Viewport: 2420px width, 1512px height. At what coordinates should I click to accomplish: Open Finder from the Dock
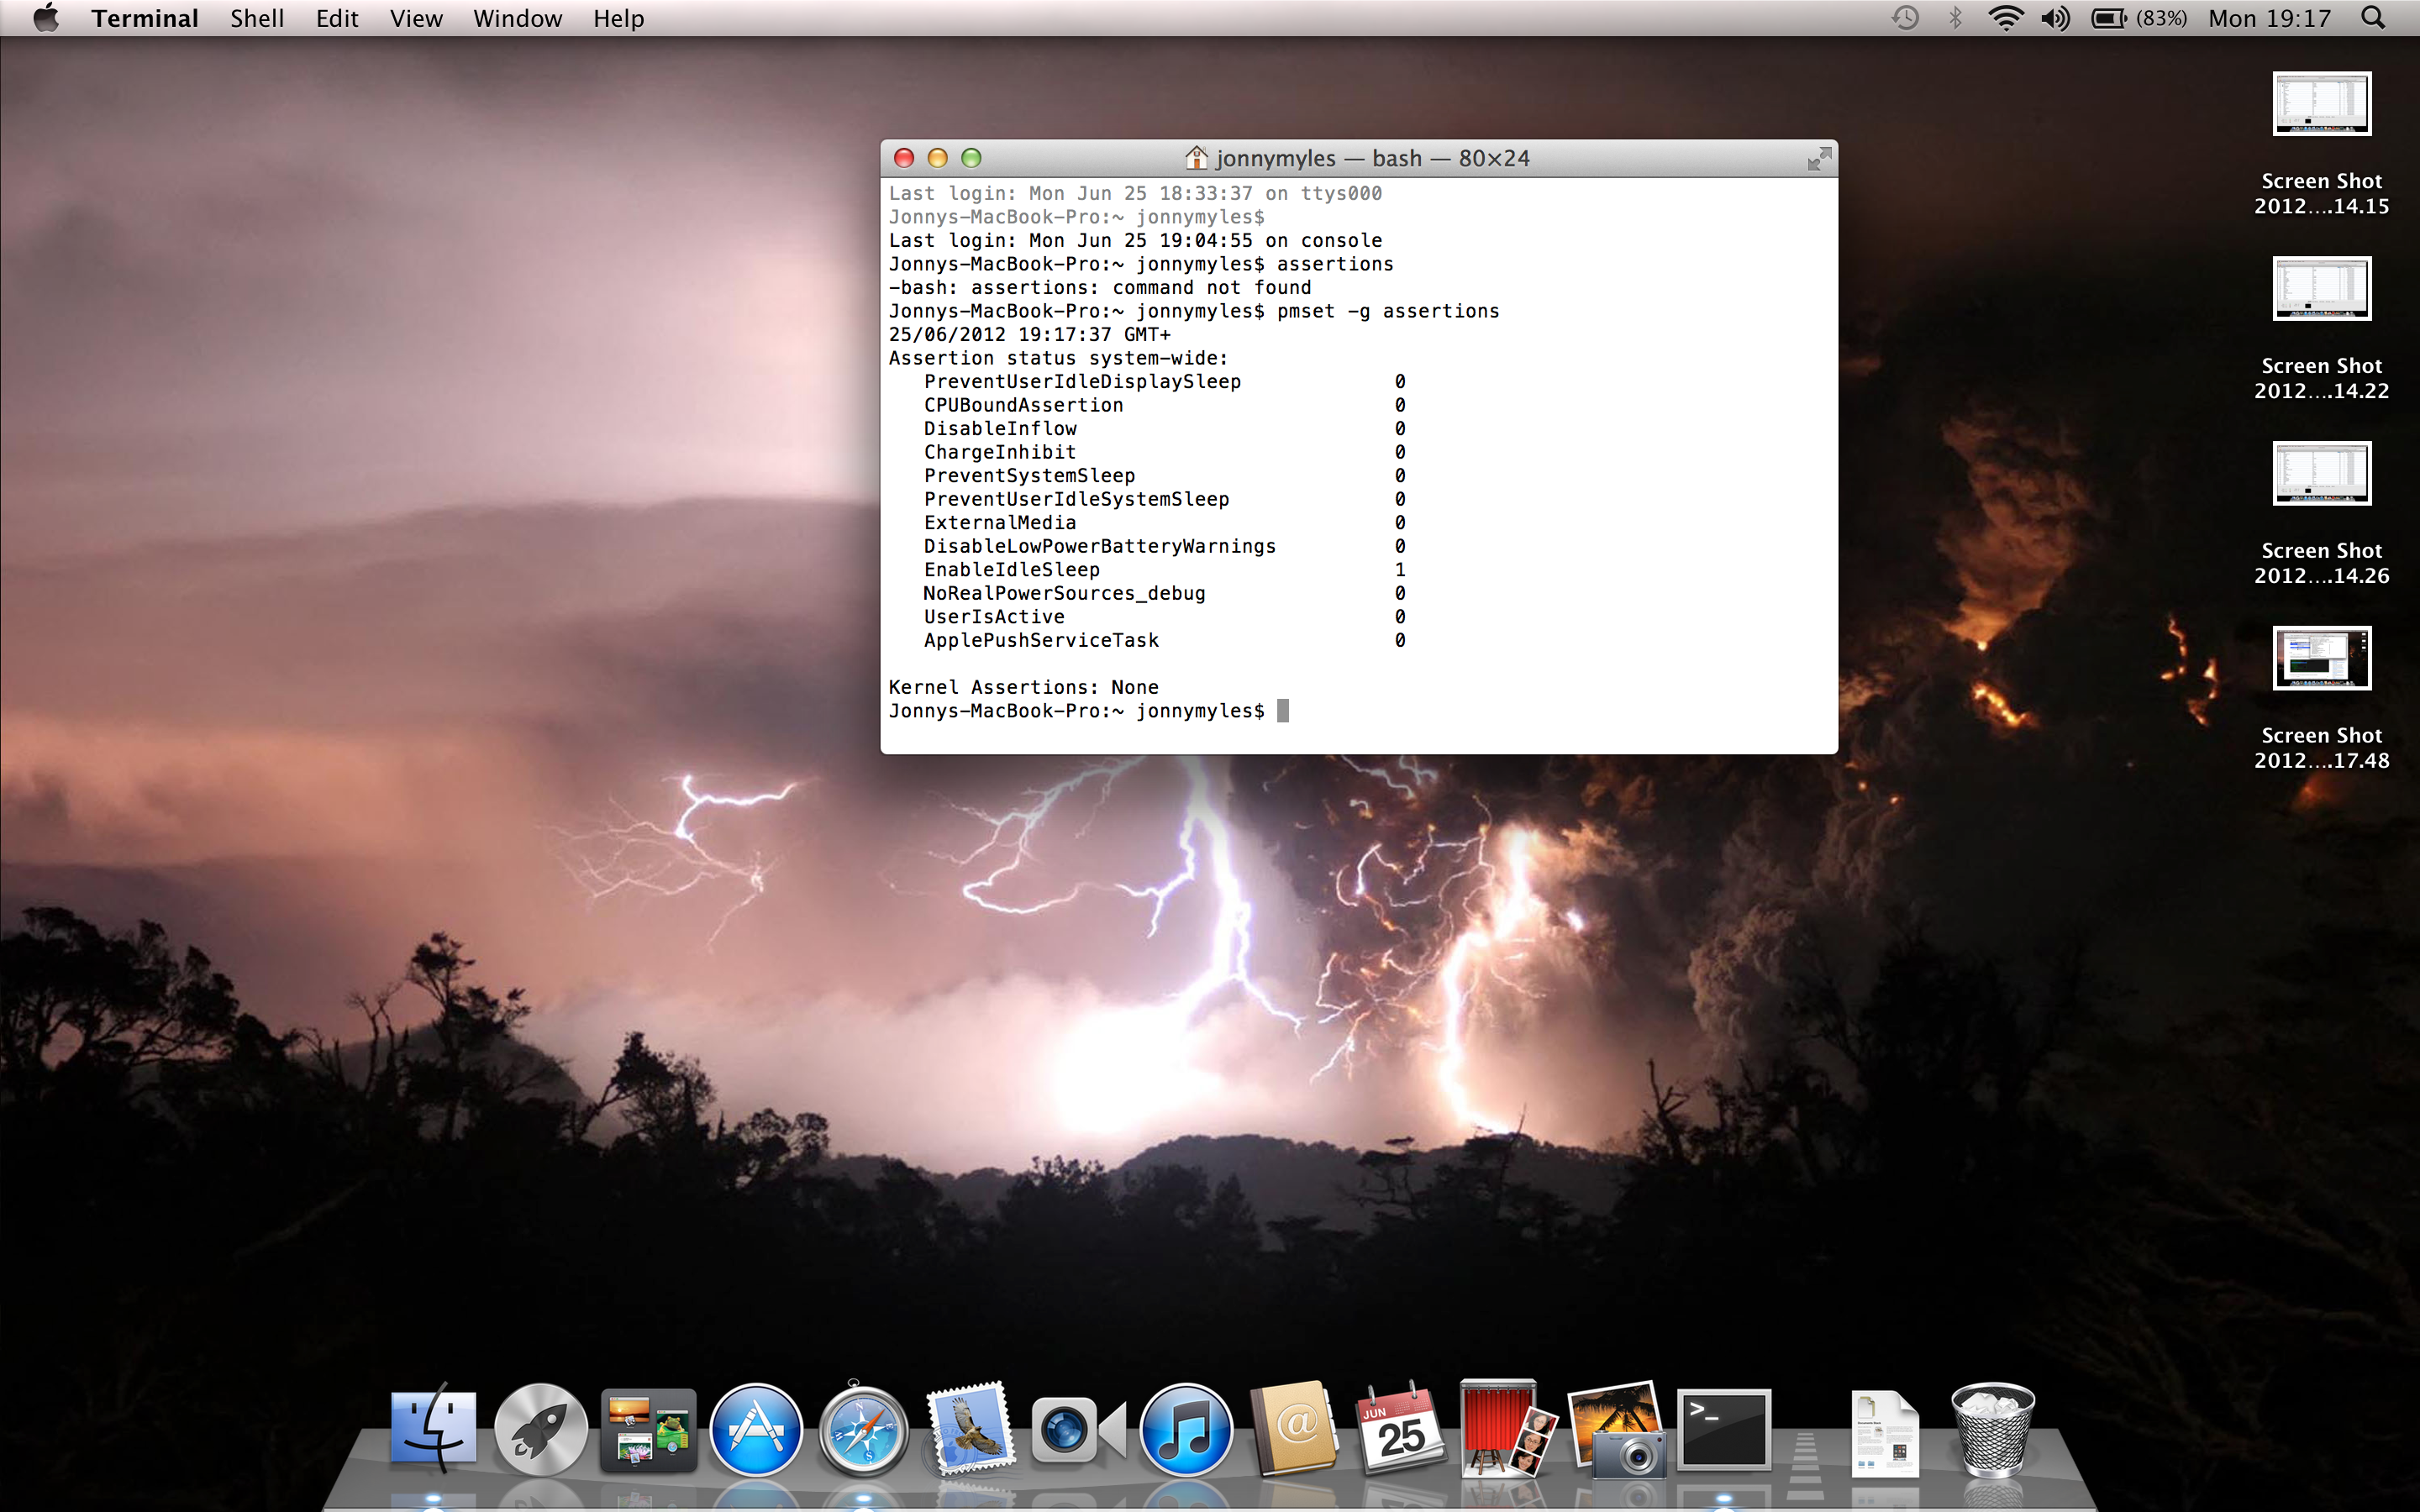click(x=433, y=1430)
